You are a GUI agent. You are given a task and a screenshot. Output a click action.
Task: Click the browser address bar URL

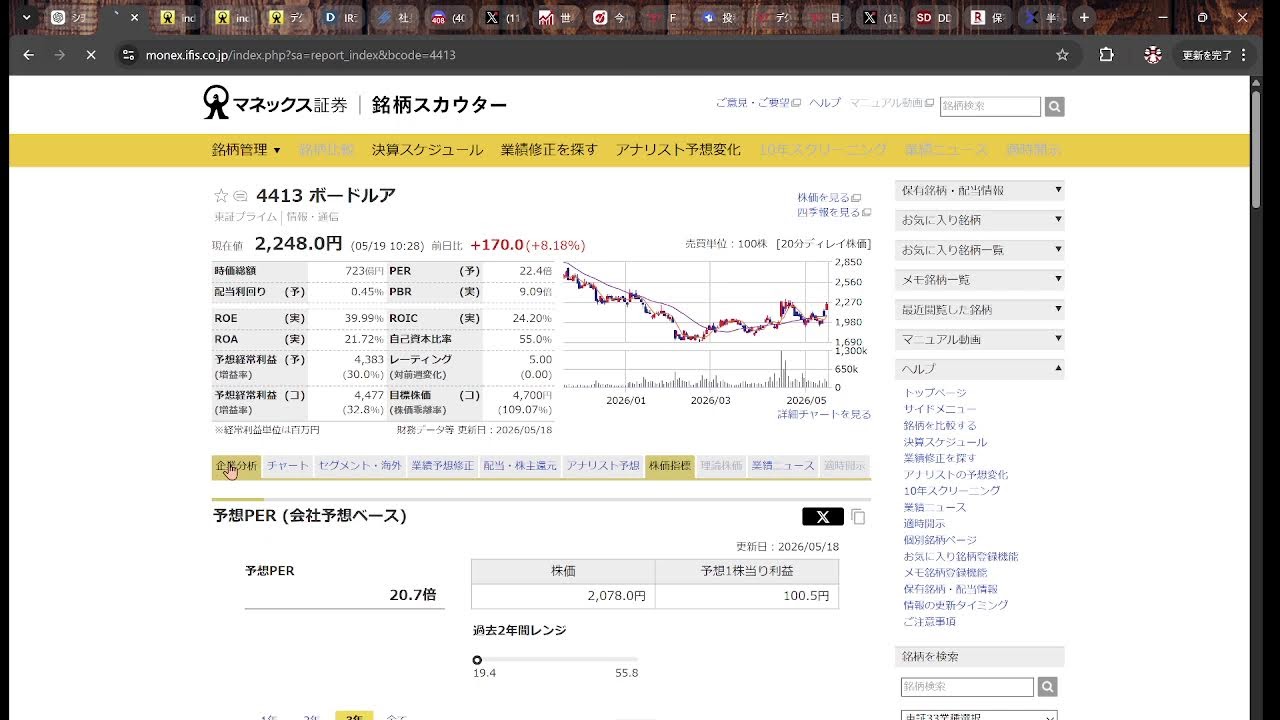click(300, 55)
